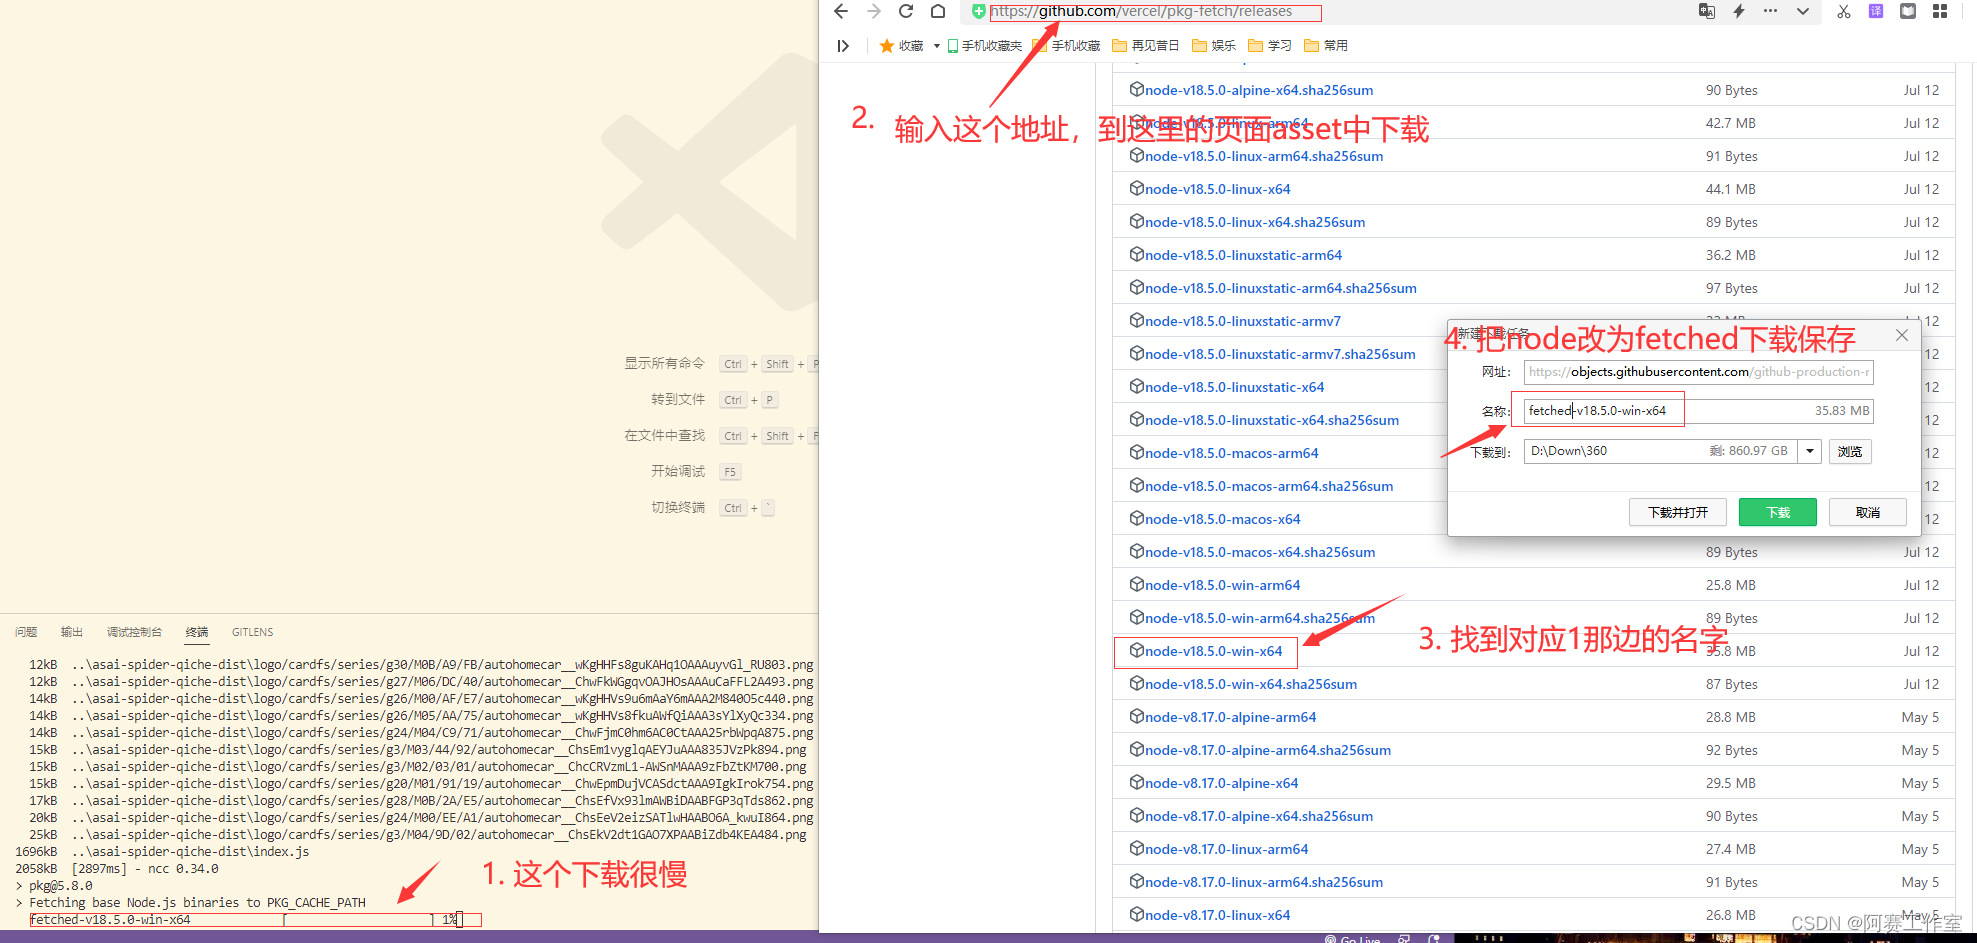
Task: Click the green shield icon in the address bar
Action: pos(977,11)
